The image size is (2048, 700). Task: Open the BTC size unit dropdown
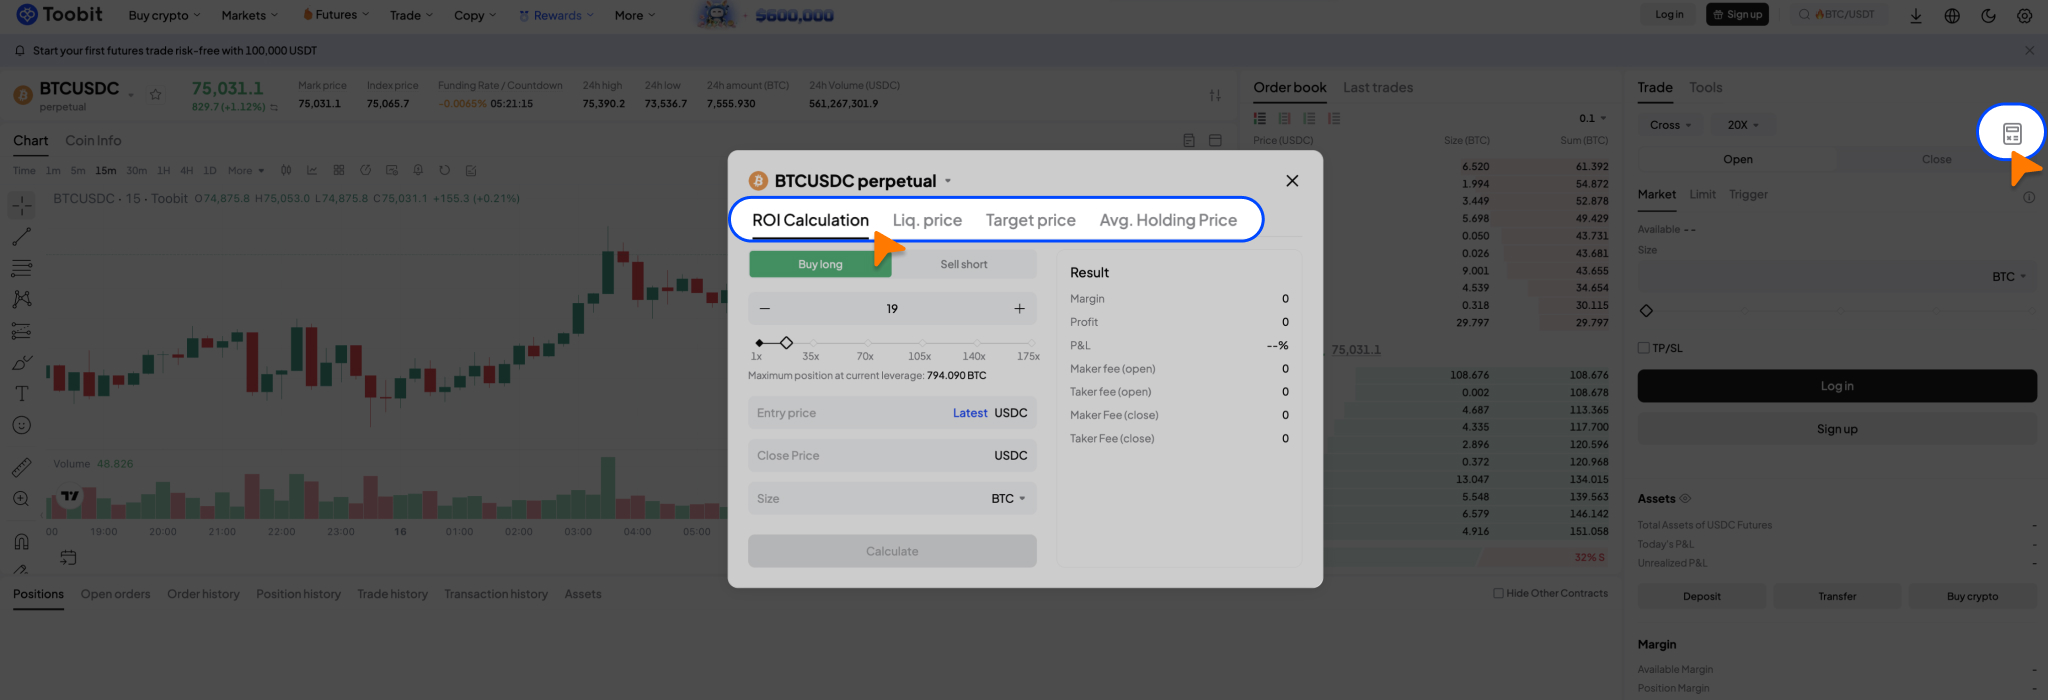coord(1008,498)
